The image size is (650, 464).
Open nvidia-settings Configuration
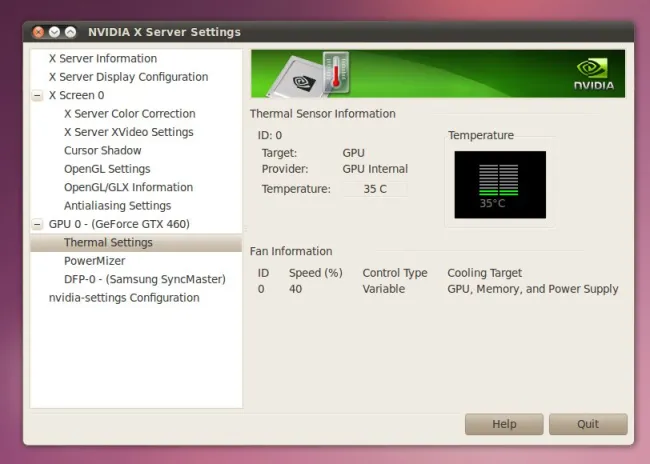tap(124, 298)
